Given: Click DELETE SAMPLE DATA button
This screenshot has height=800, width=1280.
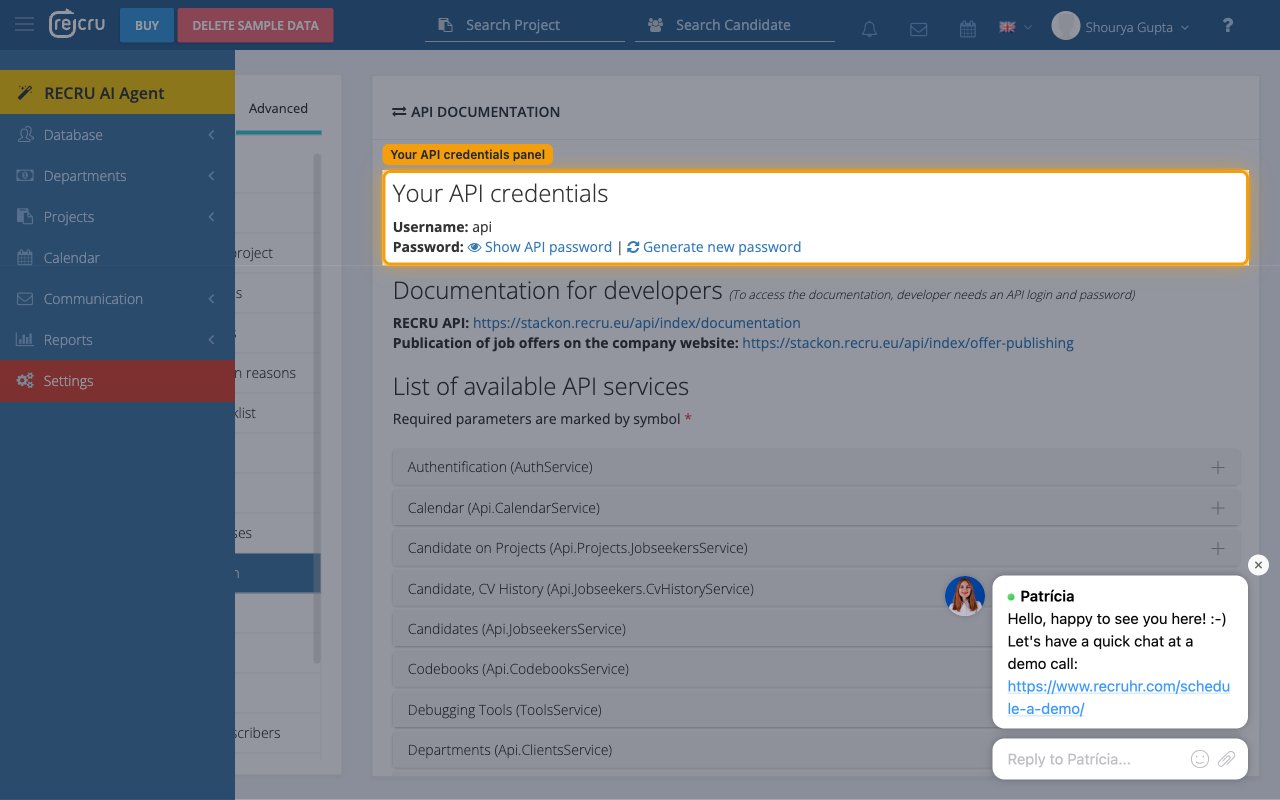Looking at the screenshot, I should click(255, 26).
